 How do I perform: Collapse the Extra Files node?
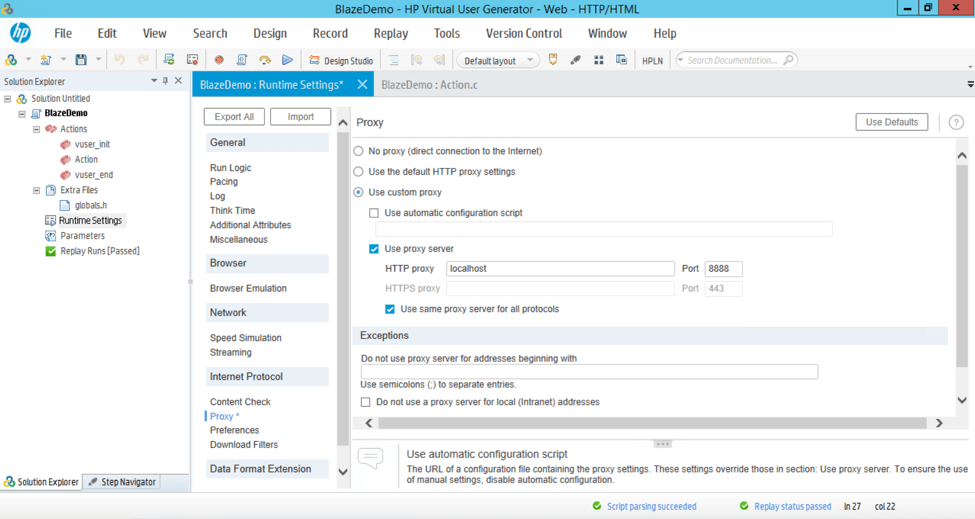tap(36, 190)
